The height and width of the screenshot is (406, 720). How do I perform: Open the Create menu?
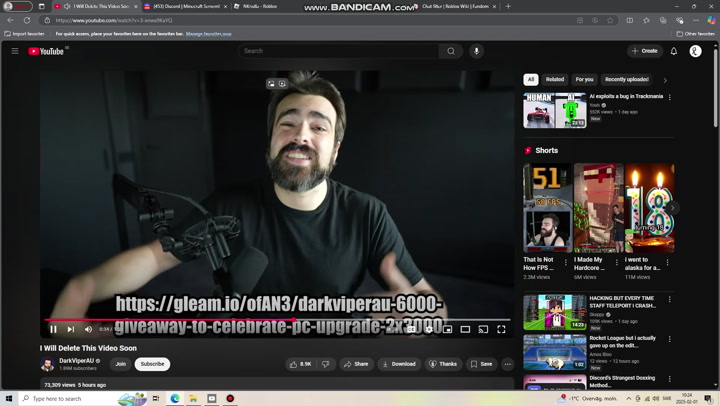point(645,51)
